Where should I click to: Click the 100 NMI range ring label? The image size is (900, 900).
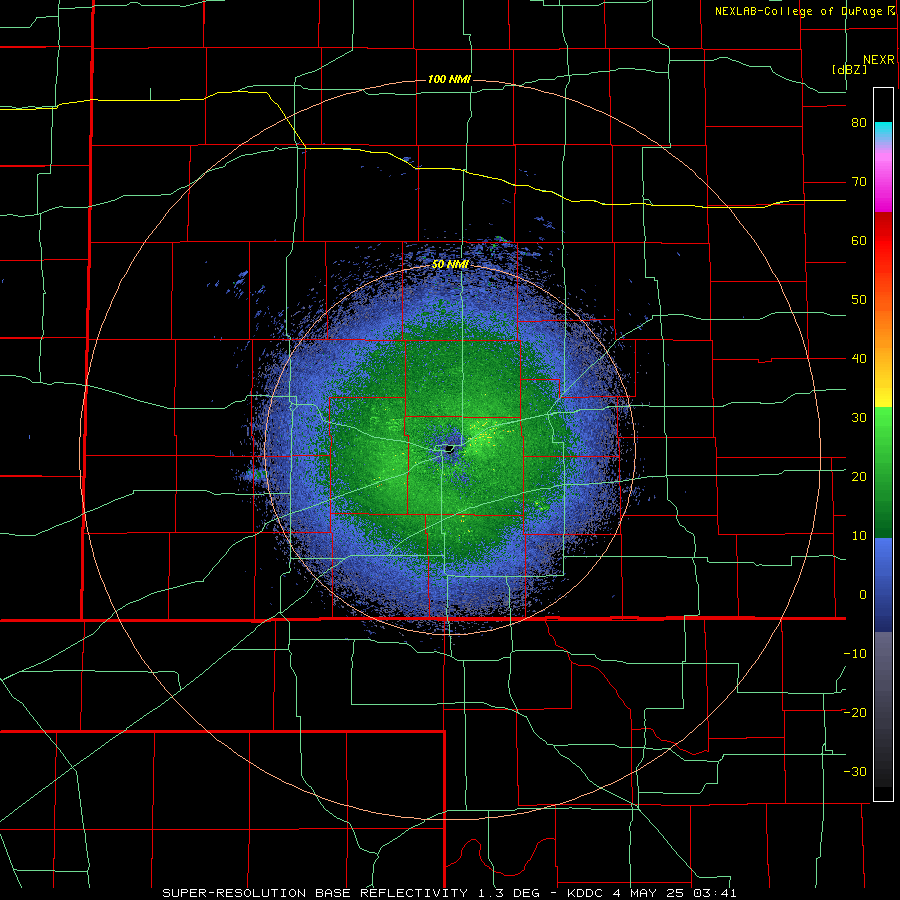(x=449, y=79)
